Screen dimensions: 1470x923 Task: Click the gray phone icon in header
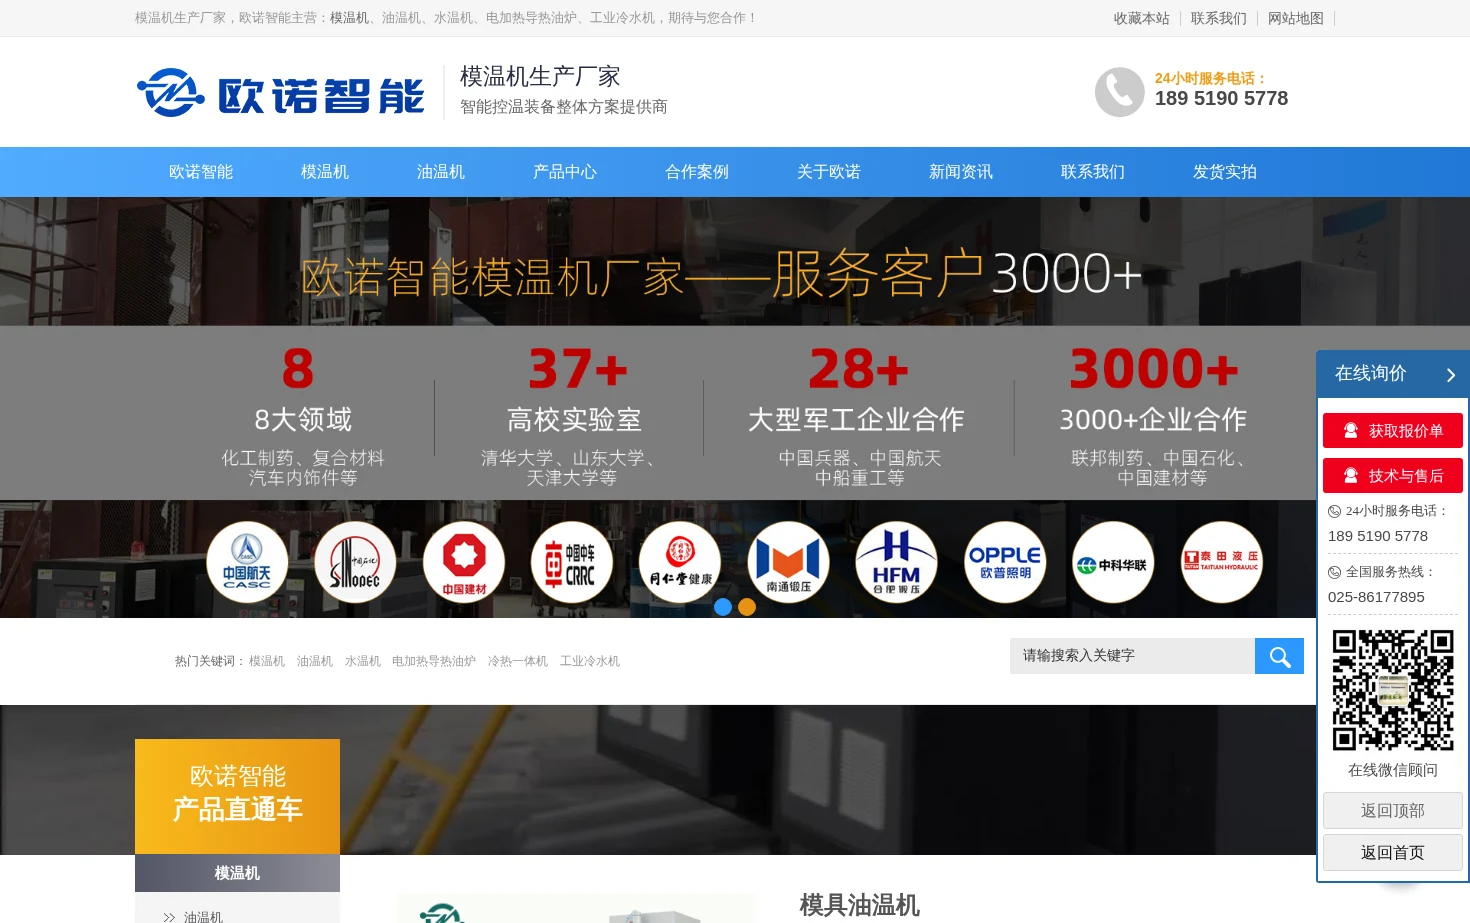[1120, 92]
